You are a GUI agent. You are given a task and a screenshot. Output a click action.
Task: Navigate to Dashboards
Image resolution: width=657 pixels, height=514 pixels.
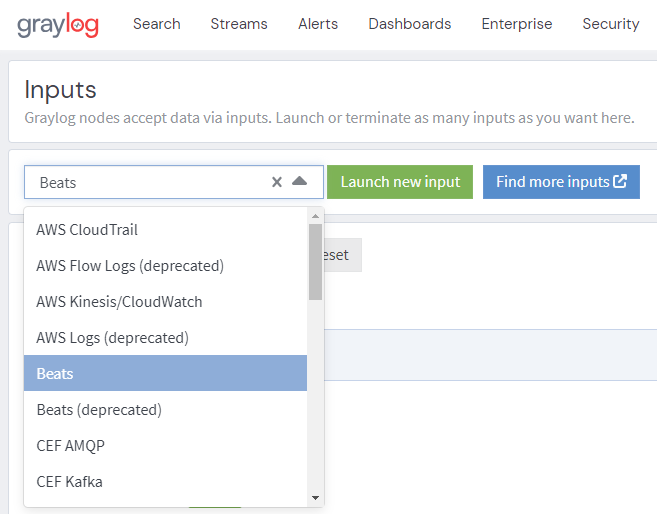410,24
